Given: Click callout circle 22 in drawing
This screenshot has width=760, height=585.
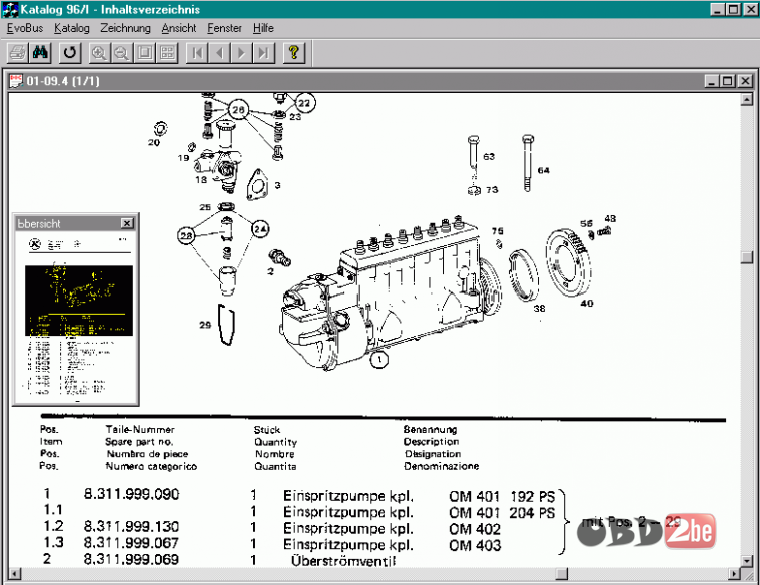Looking at the screenshot, I should point(304,103).
